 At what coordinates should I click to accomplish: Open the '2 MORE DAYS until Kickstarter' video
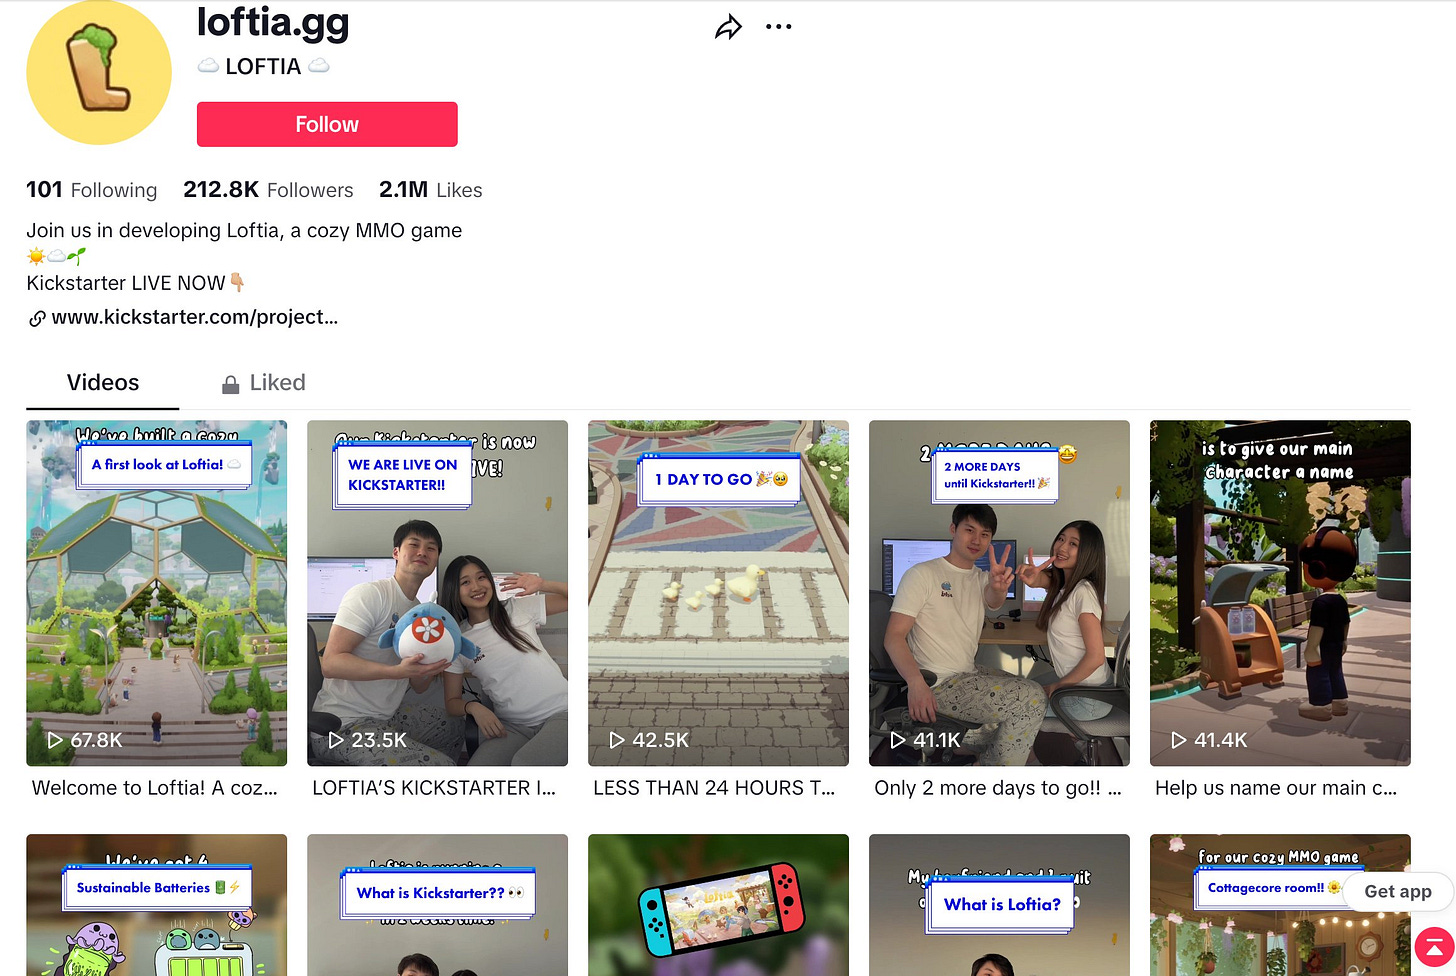click(x=999, y=593)
